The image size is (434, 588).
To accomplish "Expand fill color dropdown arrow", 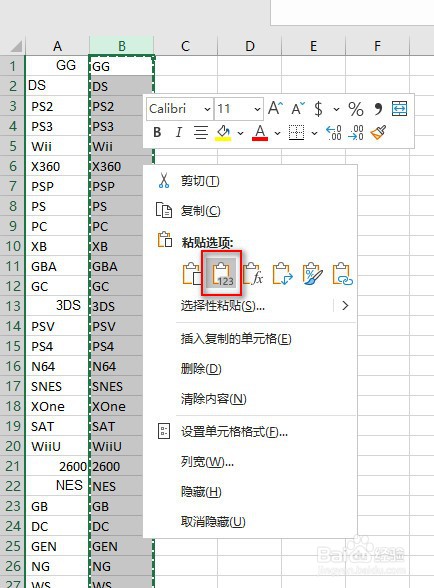I will tap(240, 133).
